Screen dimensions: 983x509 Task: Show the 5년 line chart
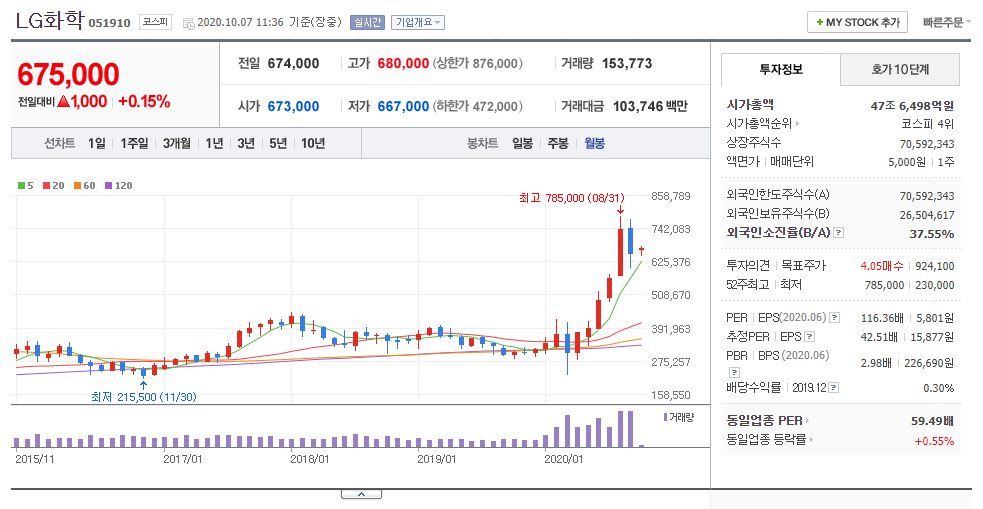[x=278, y=144]
